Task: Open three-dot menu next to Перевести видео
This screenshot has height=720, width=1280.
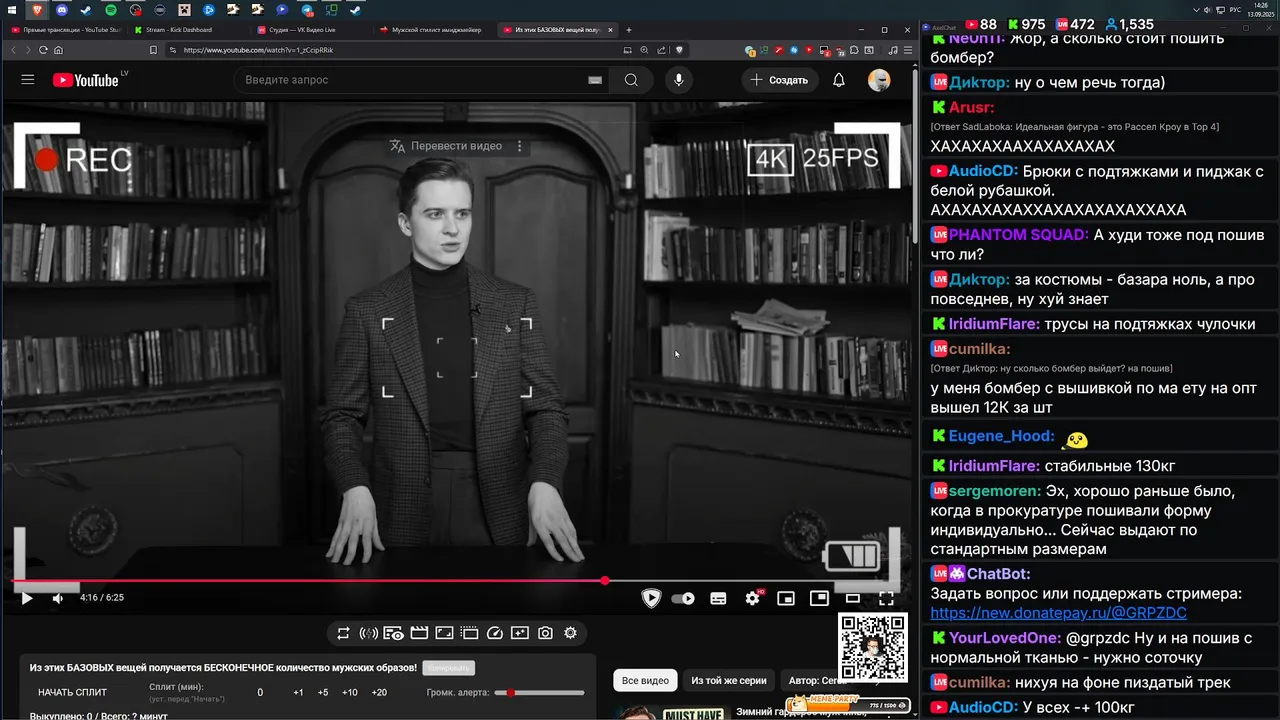Action: [x=519, y=146]
